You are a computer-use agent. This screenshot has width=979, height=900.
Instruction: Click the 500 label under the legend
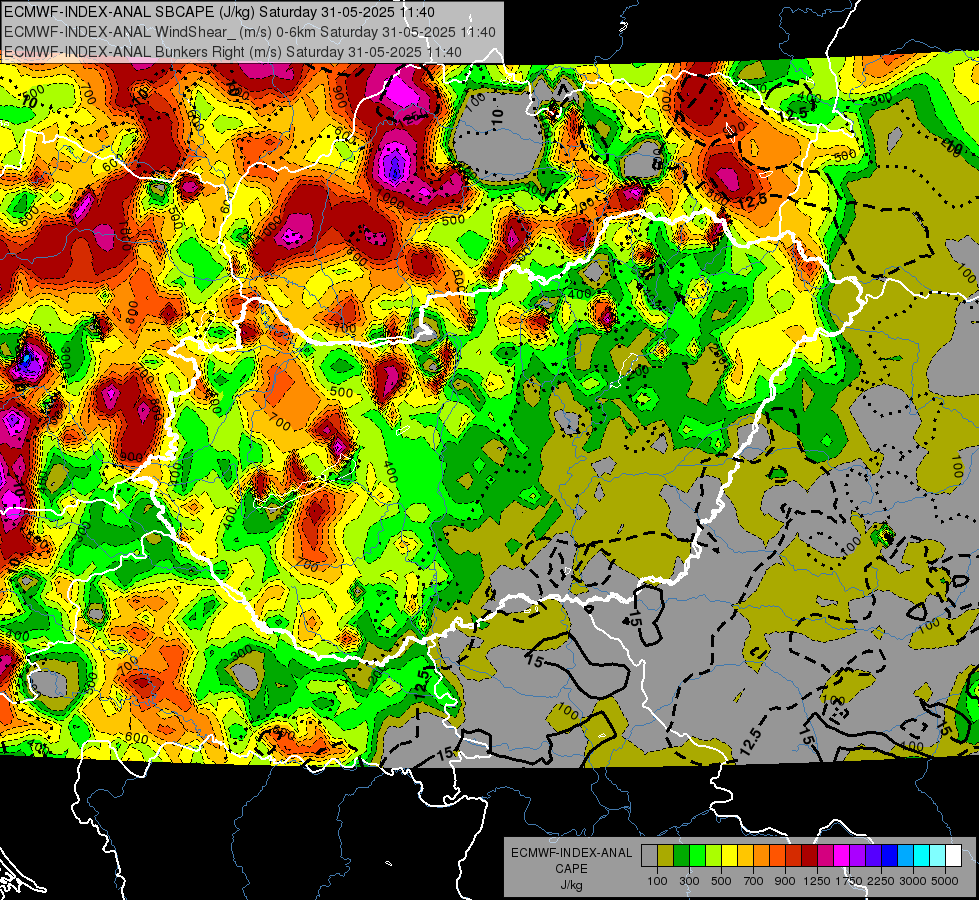click(721, 881)
